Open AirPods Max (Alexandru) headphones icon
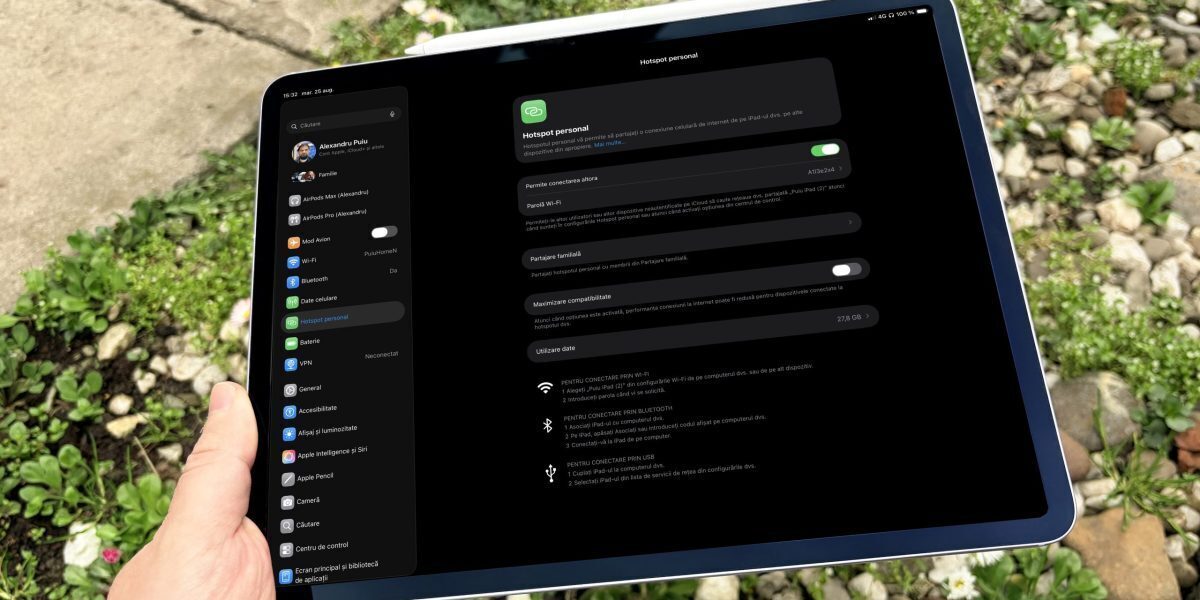This screenshot has height=600, width=1200. pos(294,201)
